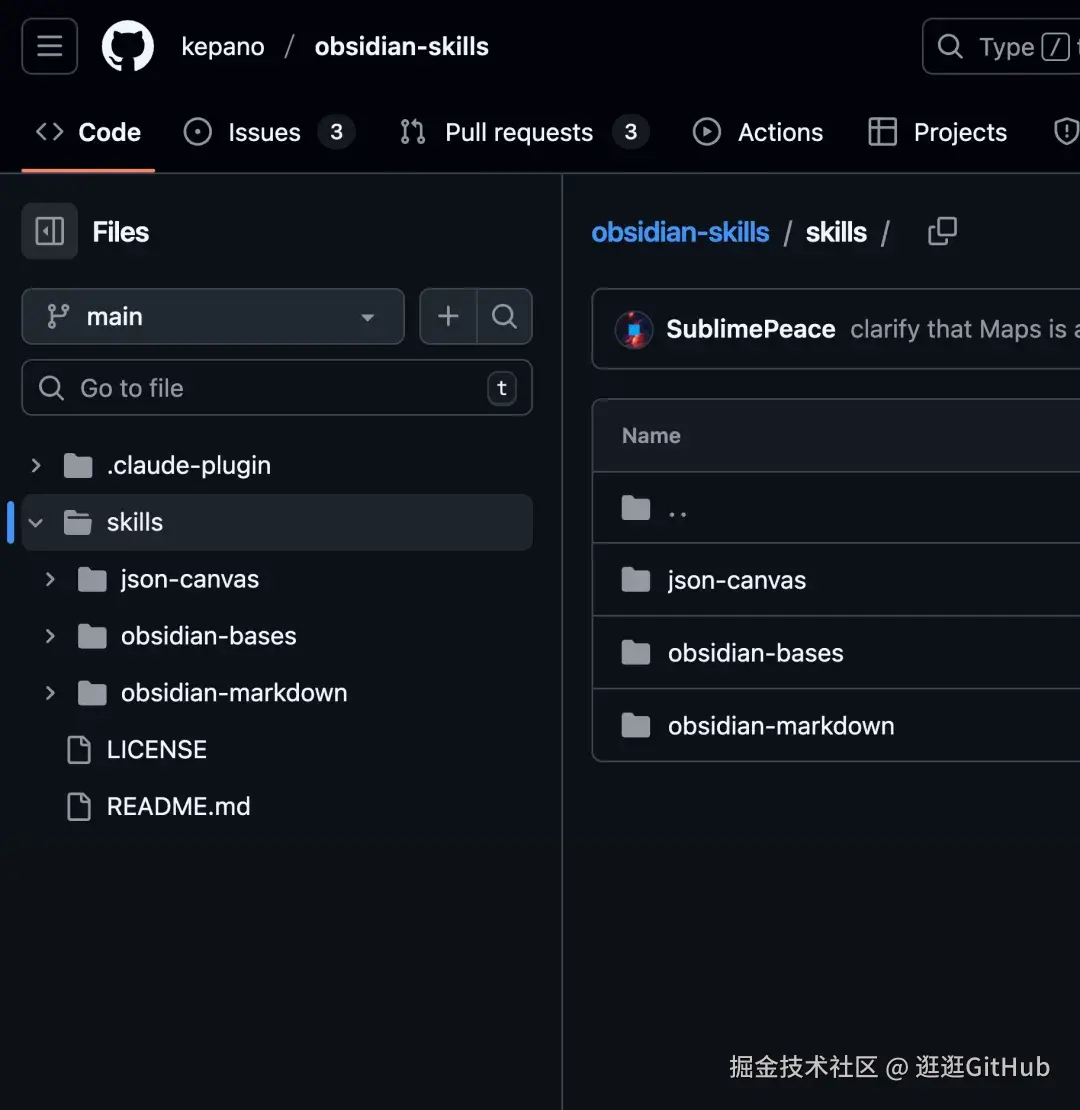Open obsidian-markdown folder in the listing
This screenshot has height=1110, width=1080.
pyautogui.click(x=781, y=726)
